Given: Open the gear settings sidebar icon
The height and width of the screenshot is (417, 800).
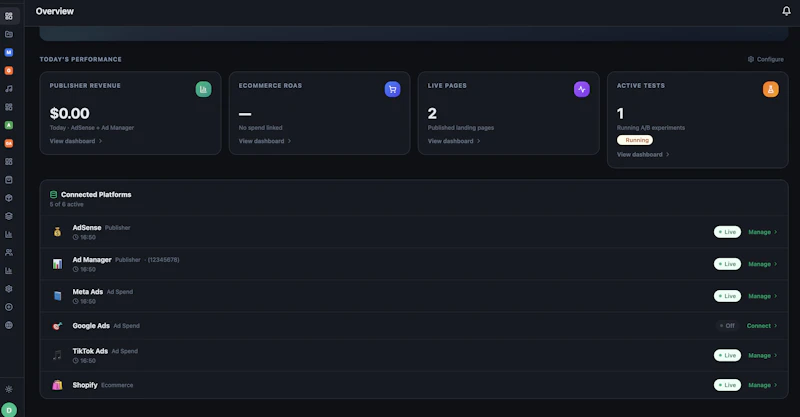Looking at the screenshot, I should [9, 289].
